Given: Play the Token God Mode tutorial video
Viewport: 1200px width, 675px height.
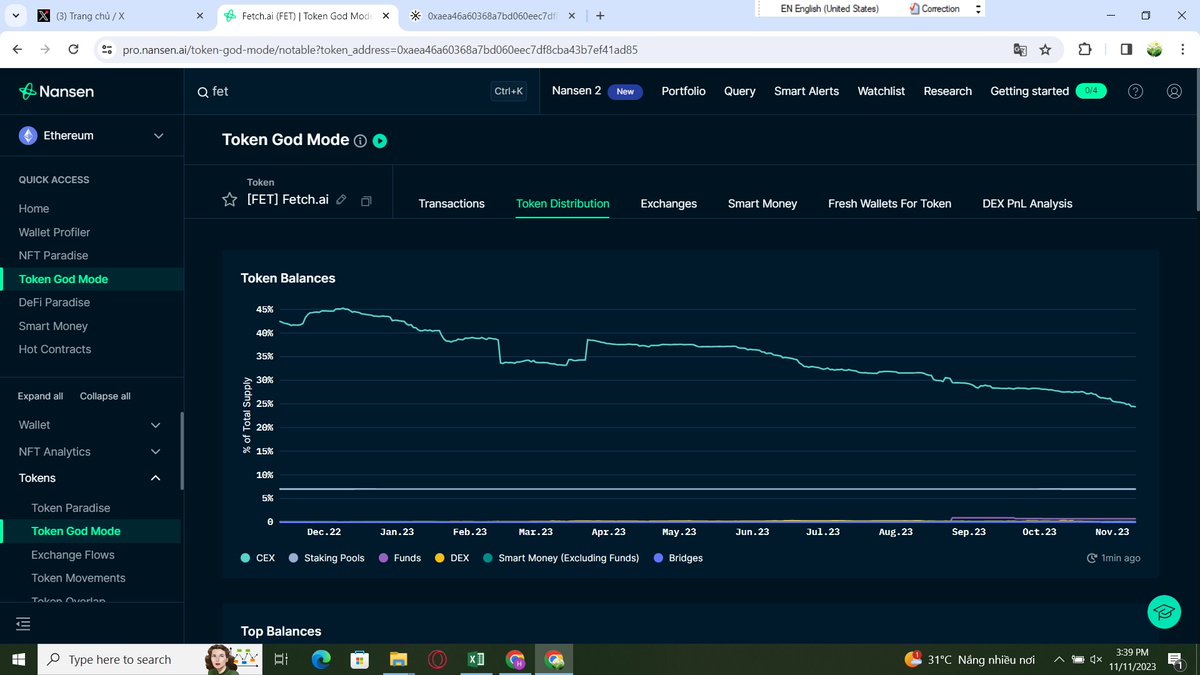Looking at the screenshot, I should (380, 141).
